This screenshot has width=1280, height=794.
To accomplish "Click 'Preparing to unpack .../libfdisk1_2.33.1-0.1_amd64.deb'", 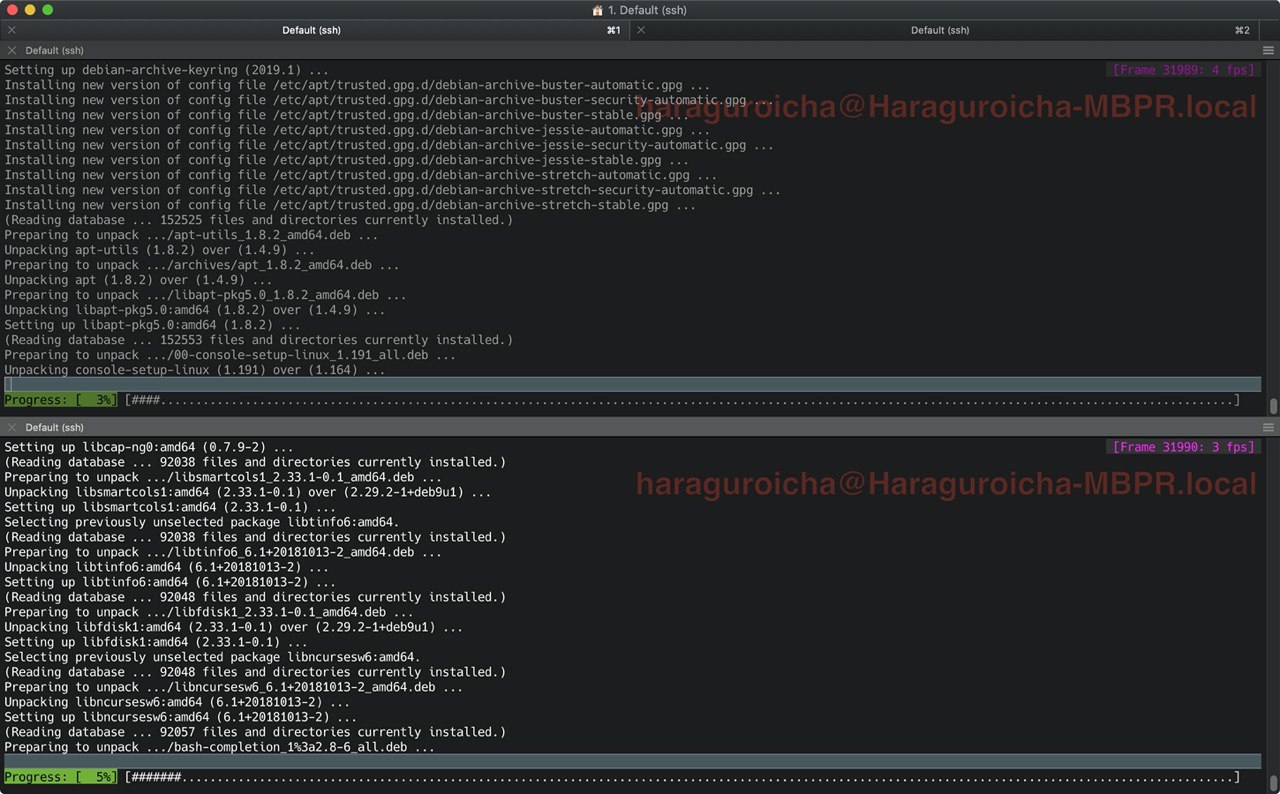I will coord(209,612).
